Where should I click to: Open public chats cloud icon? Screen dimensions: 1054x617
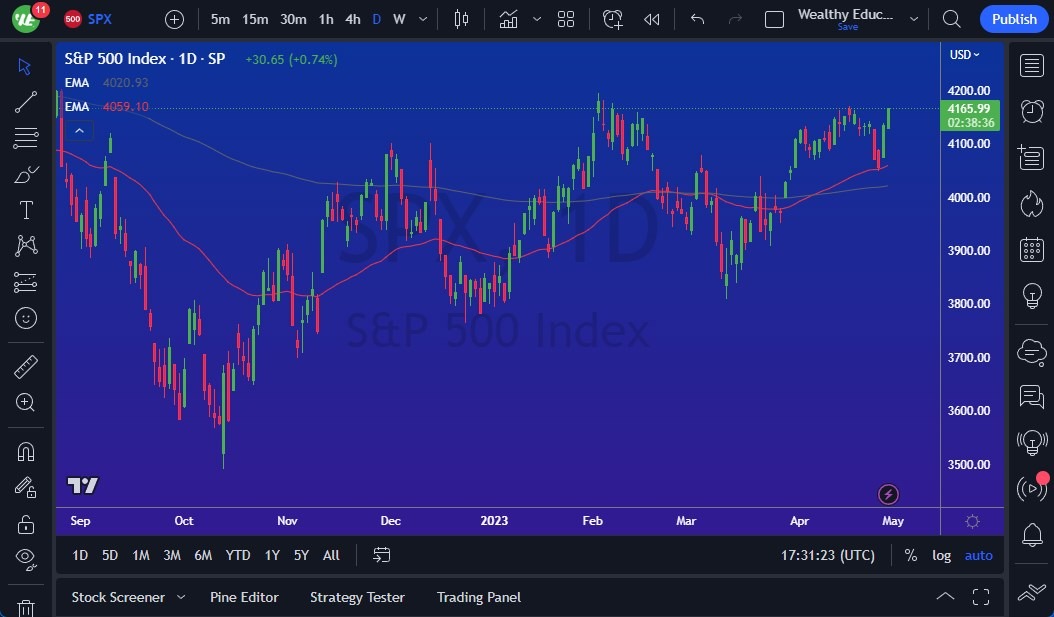point(1031,352)
